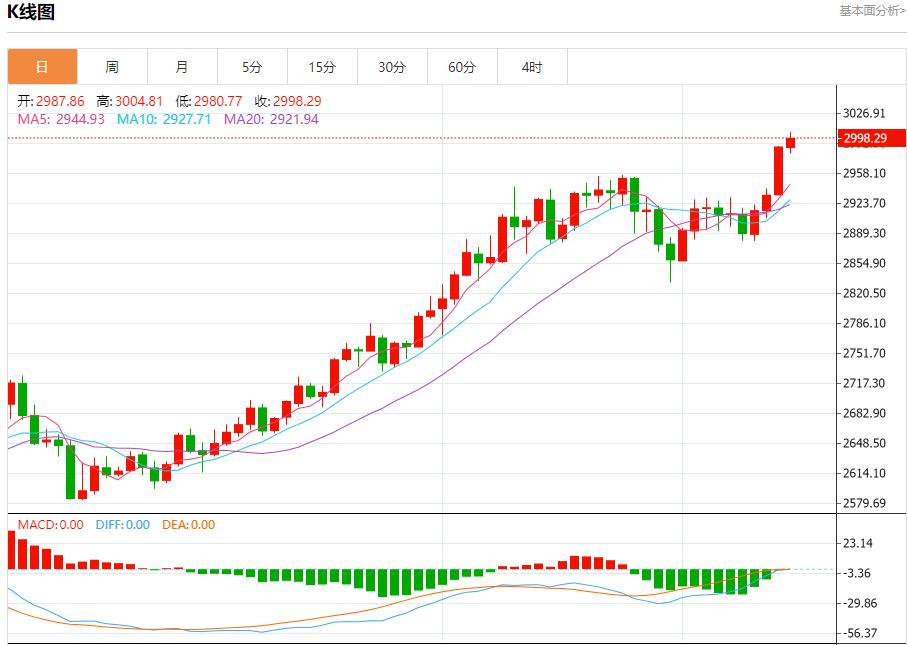The image size is (907, 645).
Task: Click the red 2998.29 current price tag
Action: pos(865,138)
